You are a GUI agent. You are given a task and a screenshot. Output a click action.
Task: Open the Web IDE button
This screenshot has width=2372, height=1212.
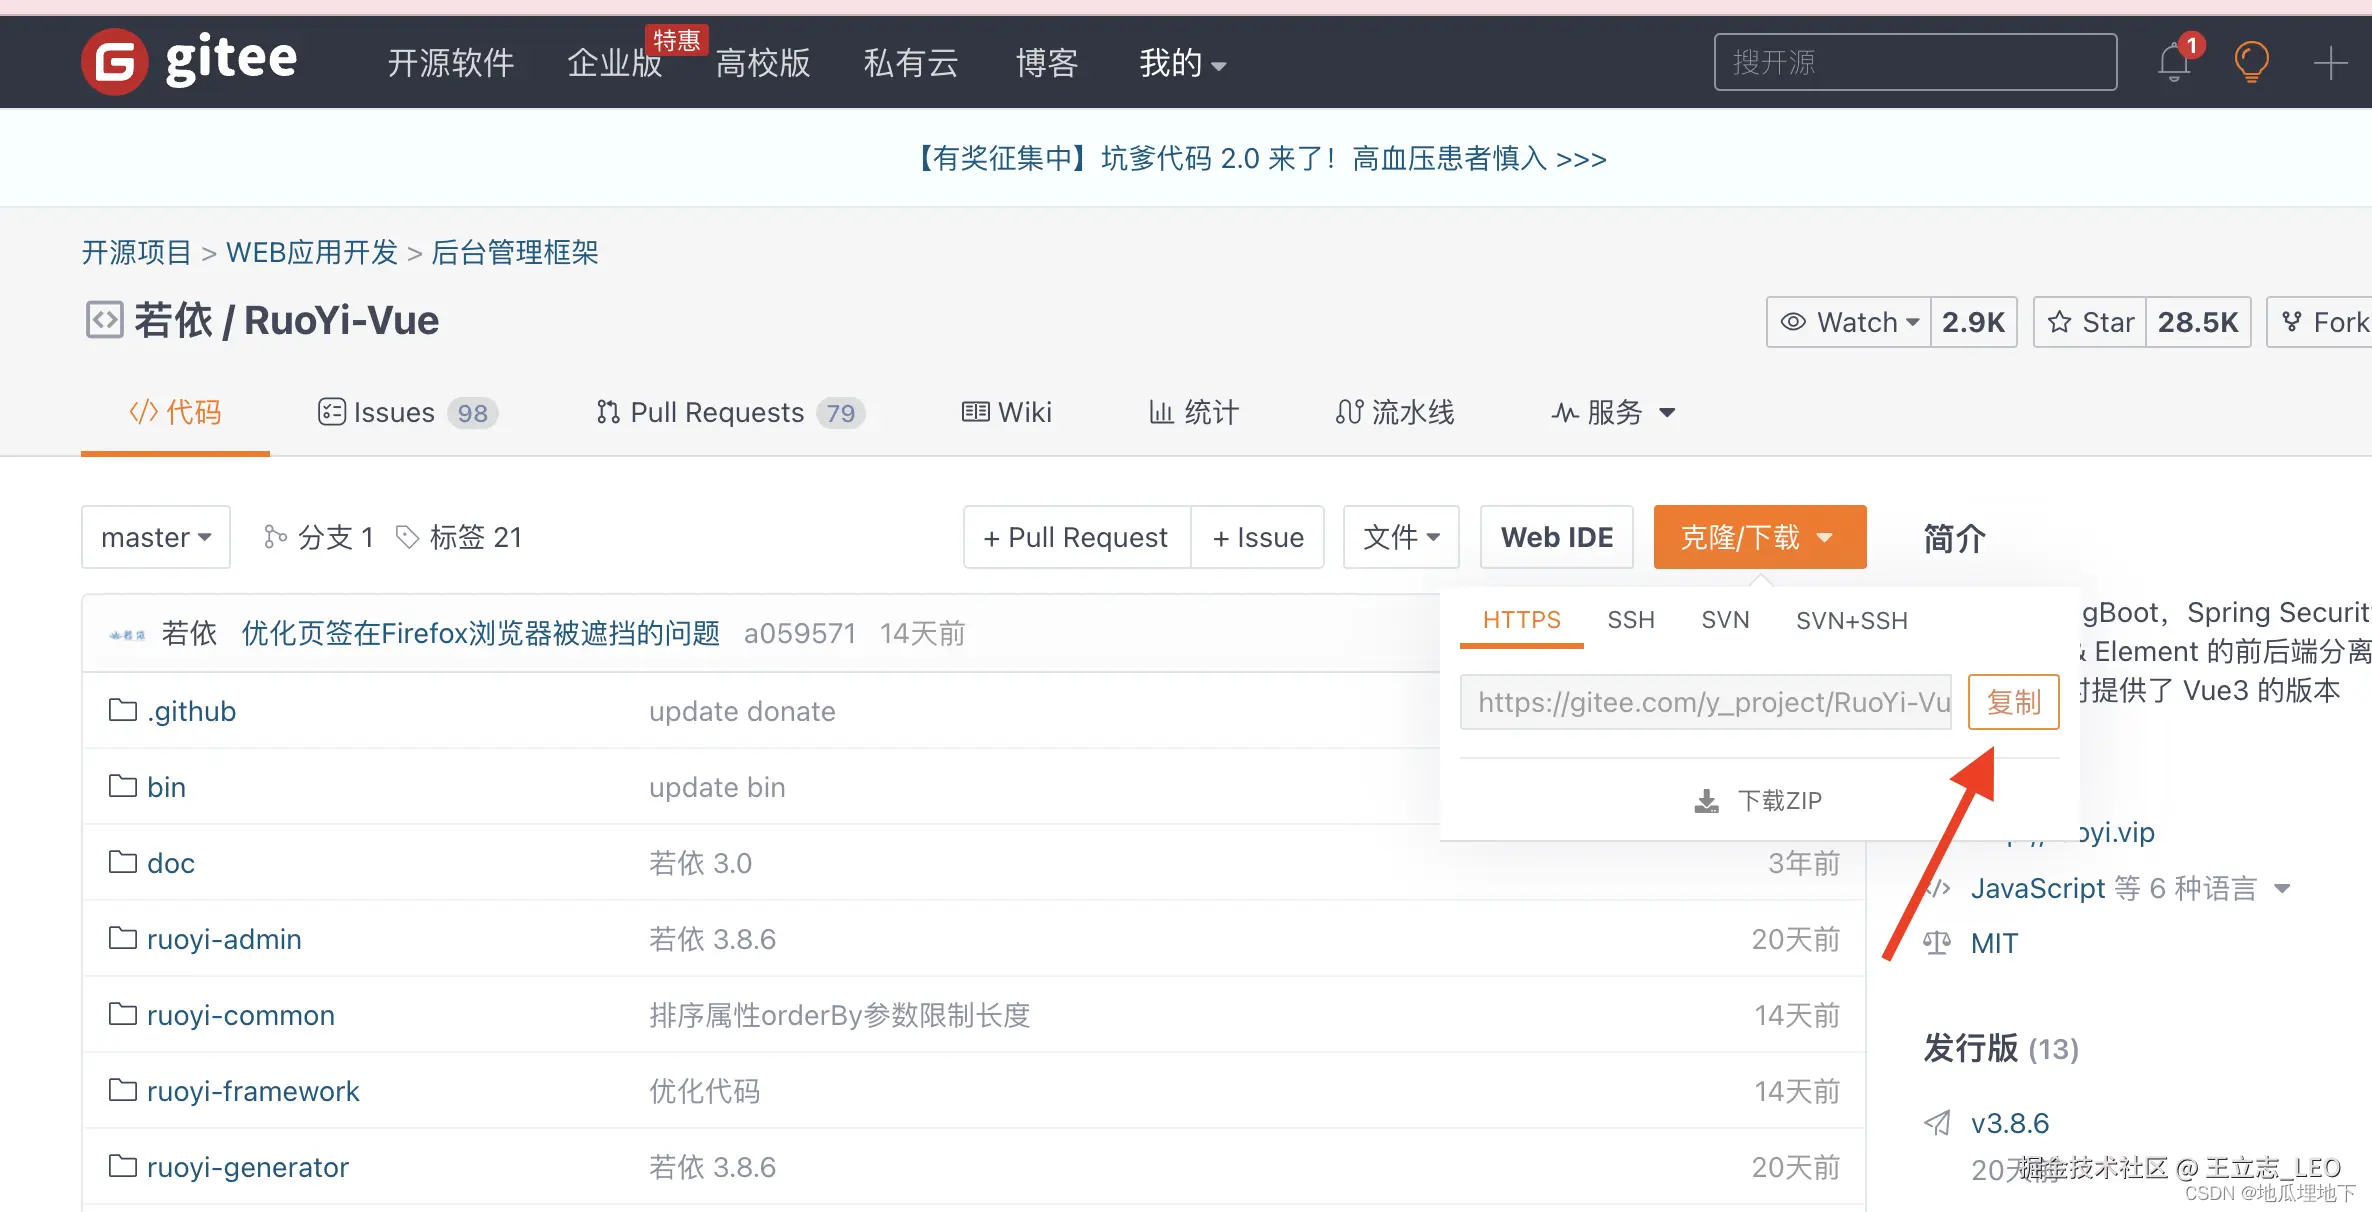coord(1556,537)
